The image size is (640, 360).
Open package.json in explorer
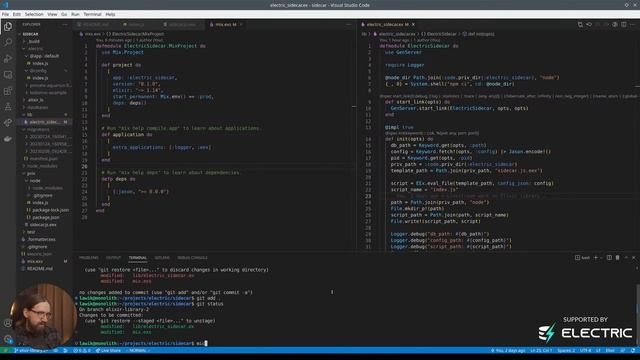46,217
